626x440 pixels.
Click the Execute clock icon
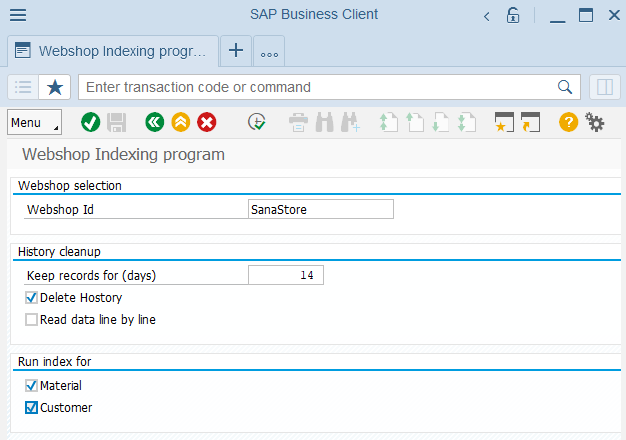click(x=257, y=122)
